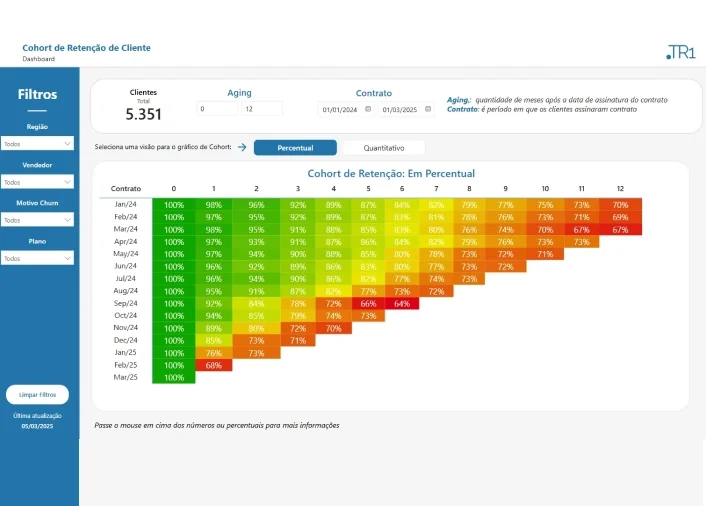This screenshot has width=706, height=506.
Task: Click the Contrato start date 01/01/2024 field
Action: click(340, 110)
